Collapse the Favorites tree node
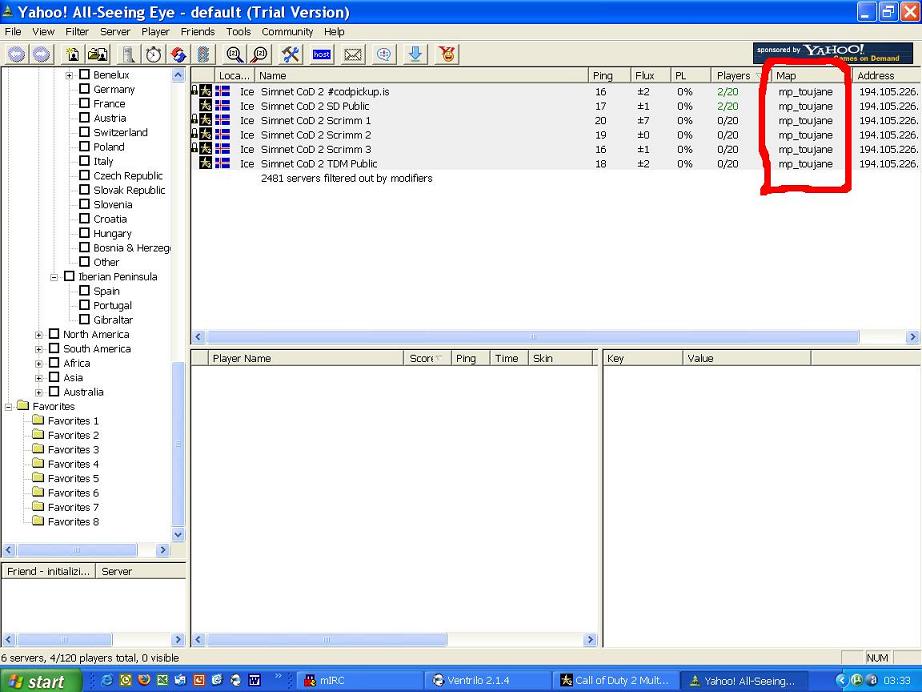922x692 pixels. pyautogui.click(x=8, y=406)
